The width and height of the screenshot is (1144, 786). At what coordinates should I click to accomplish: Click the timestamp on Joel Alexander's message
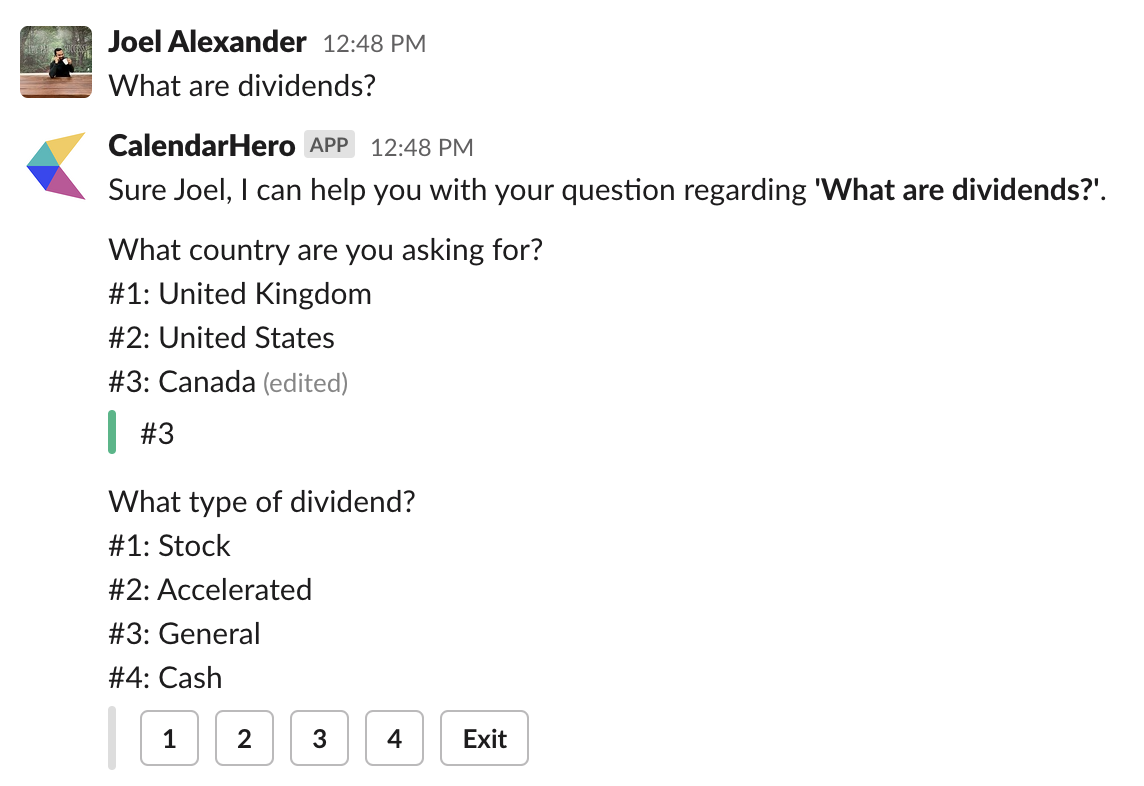(374, 44)
